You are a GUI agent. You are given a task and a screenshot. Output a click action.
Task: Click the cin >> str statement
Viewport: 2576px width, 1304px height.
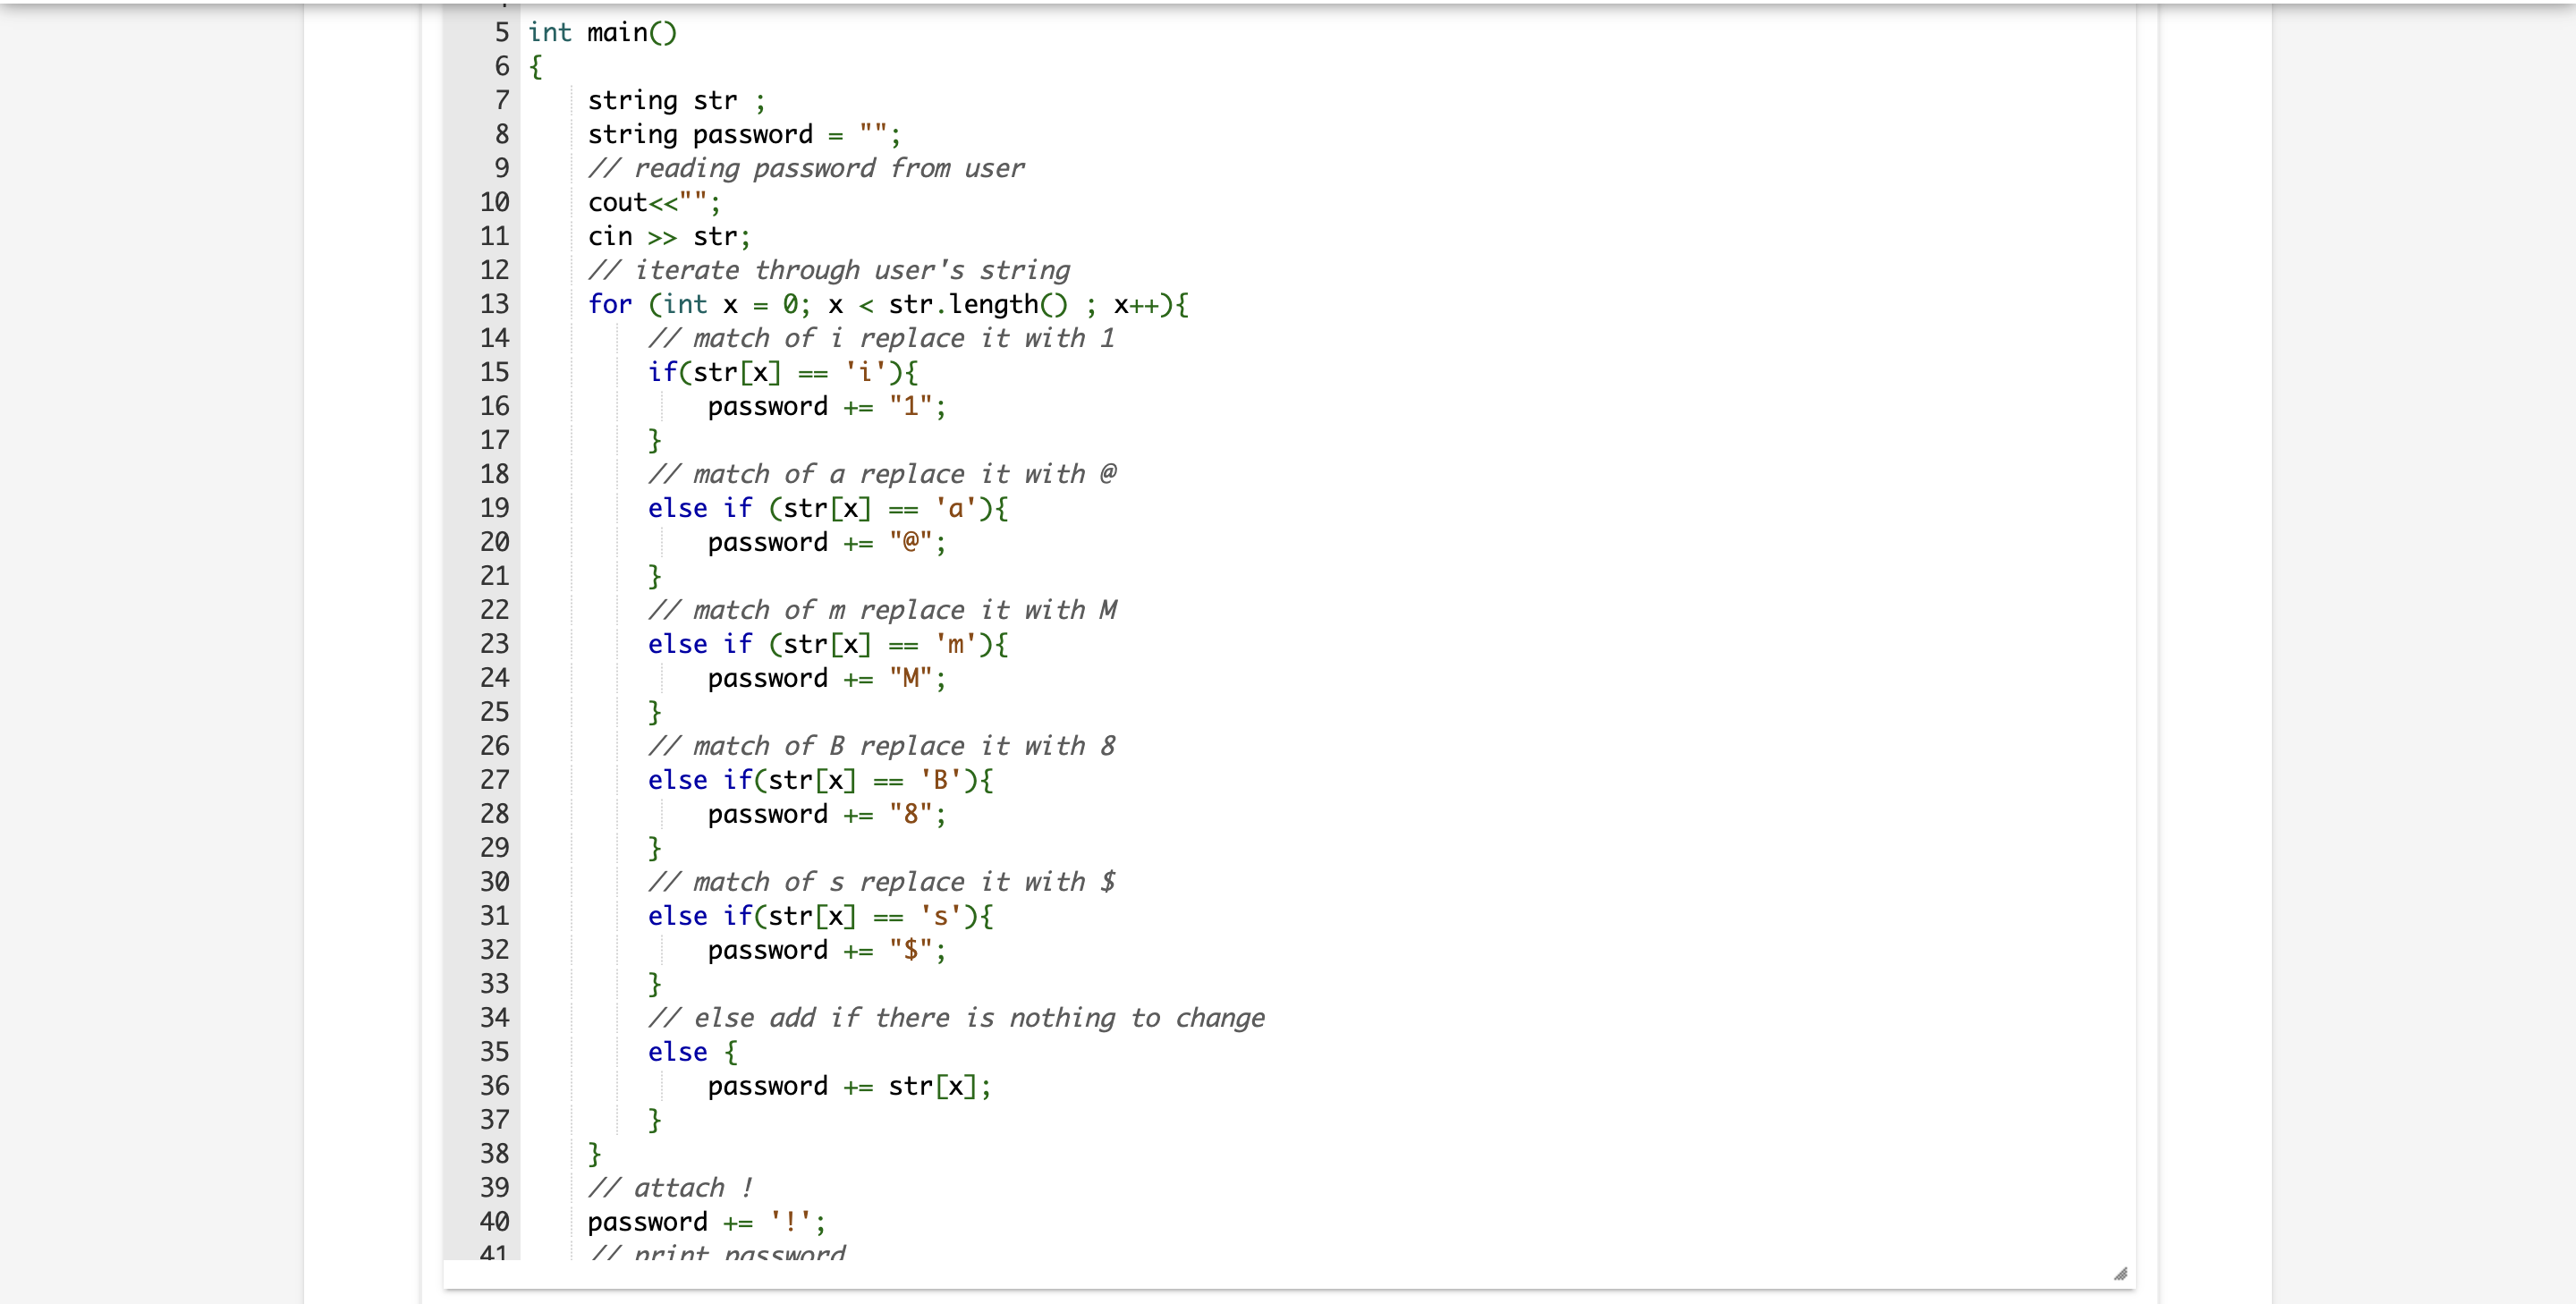pos(668,236)
